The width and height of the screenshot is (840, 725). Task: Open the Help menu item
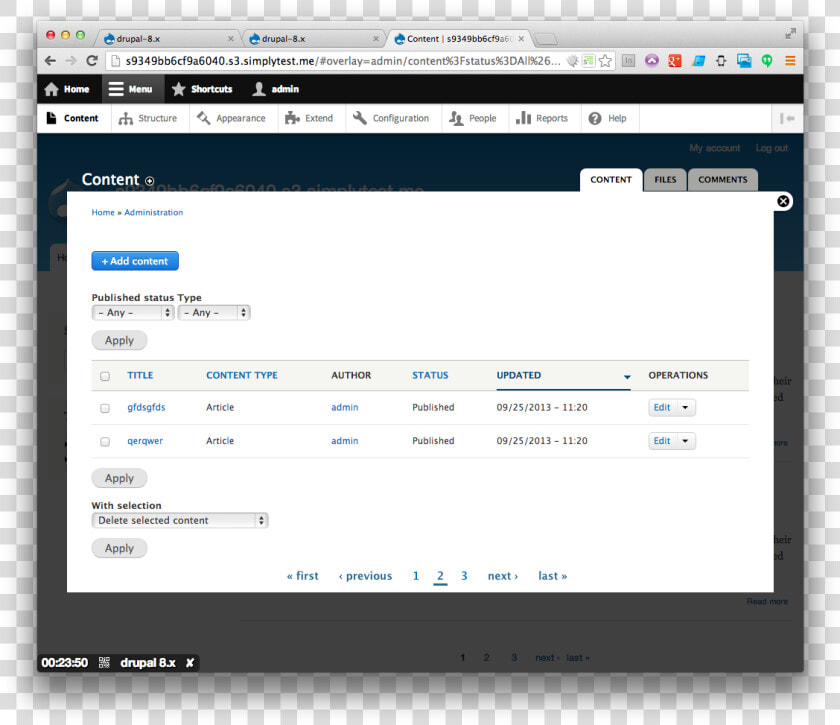(x=608, y=118)
